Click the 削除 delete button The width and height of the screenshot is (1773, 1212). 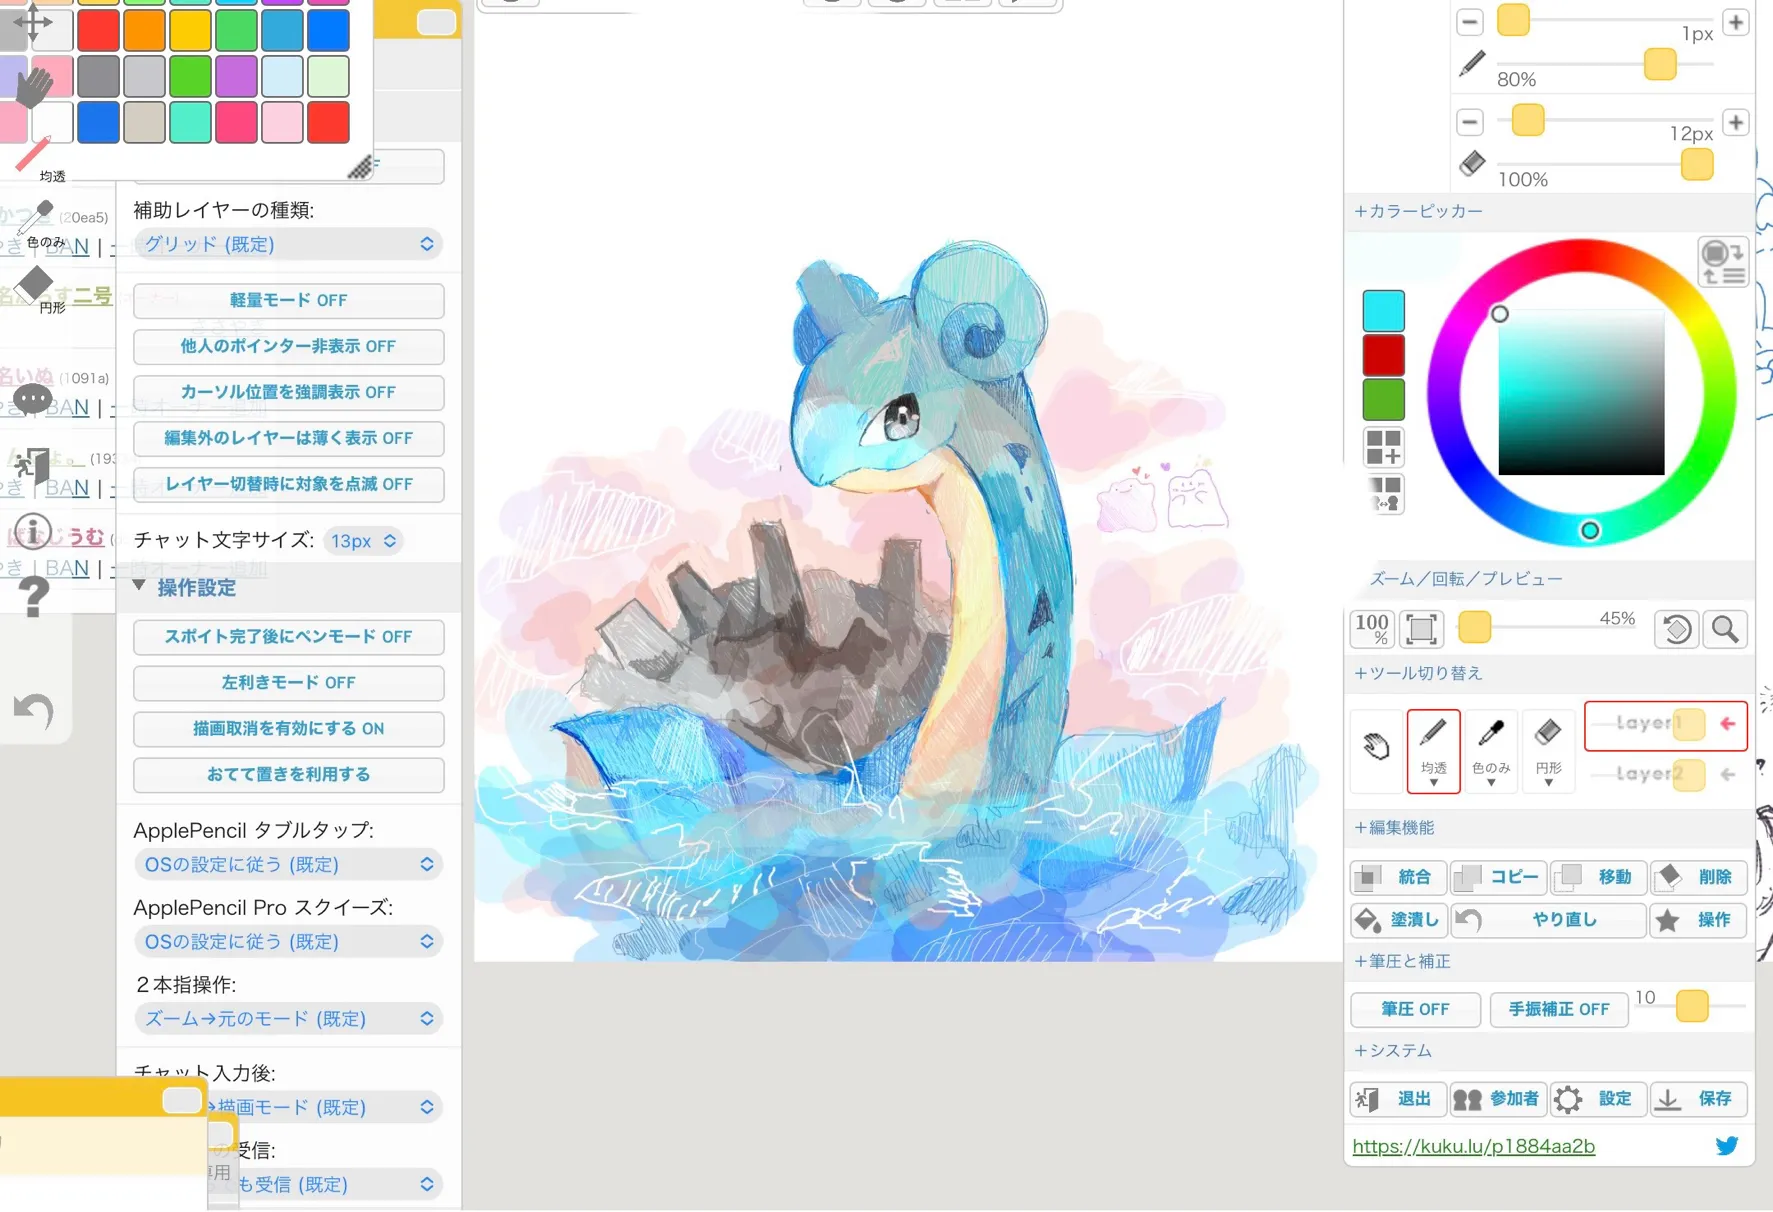point(1698,877)
